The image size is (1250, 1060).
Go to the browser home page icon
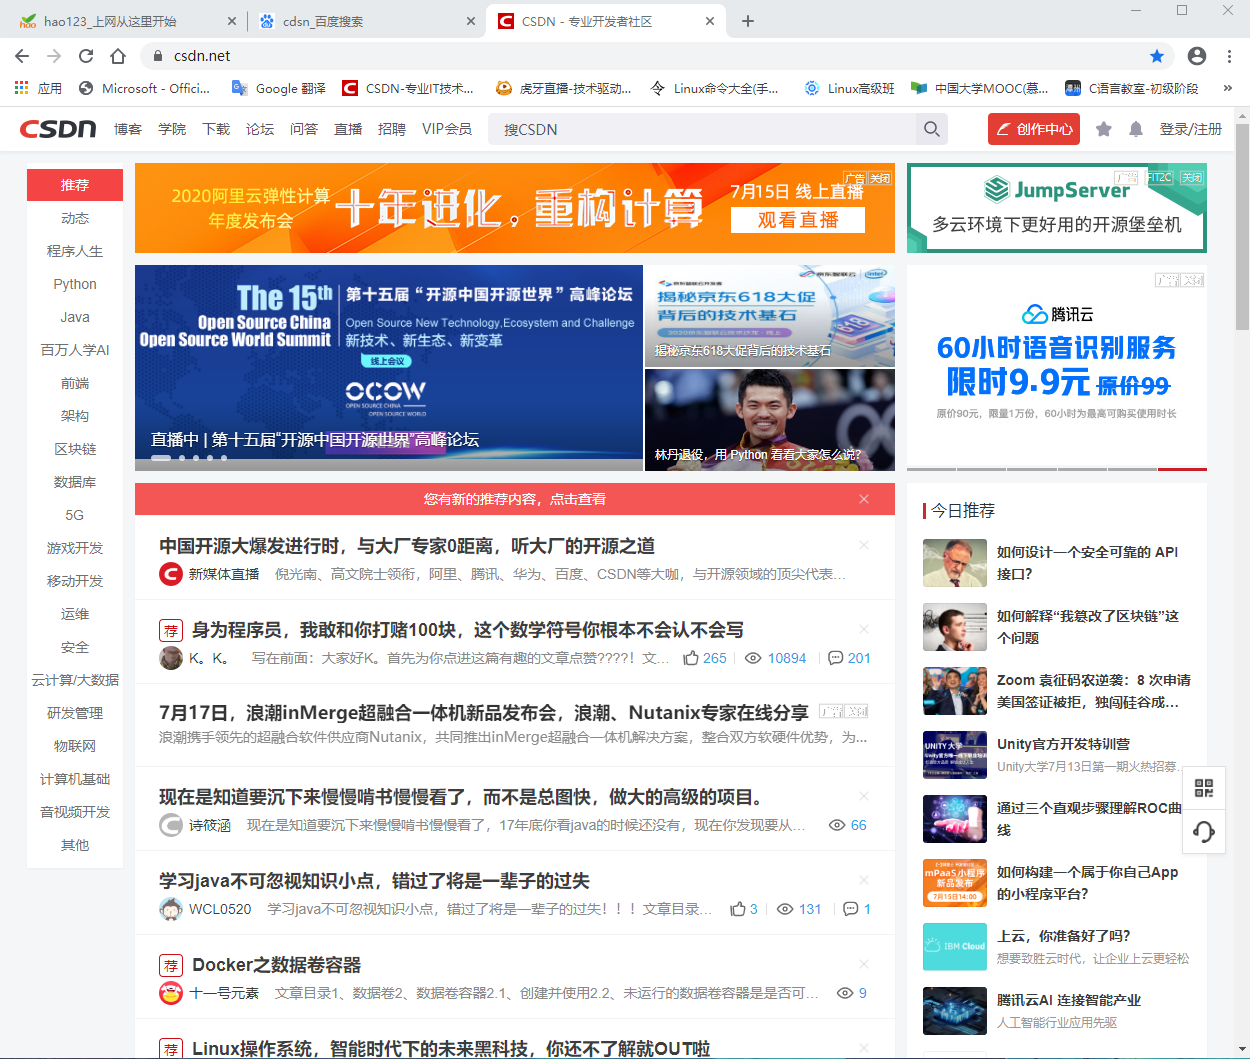(118, 56)
